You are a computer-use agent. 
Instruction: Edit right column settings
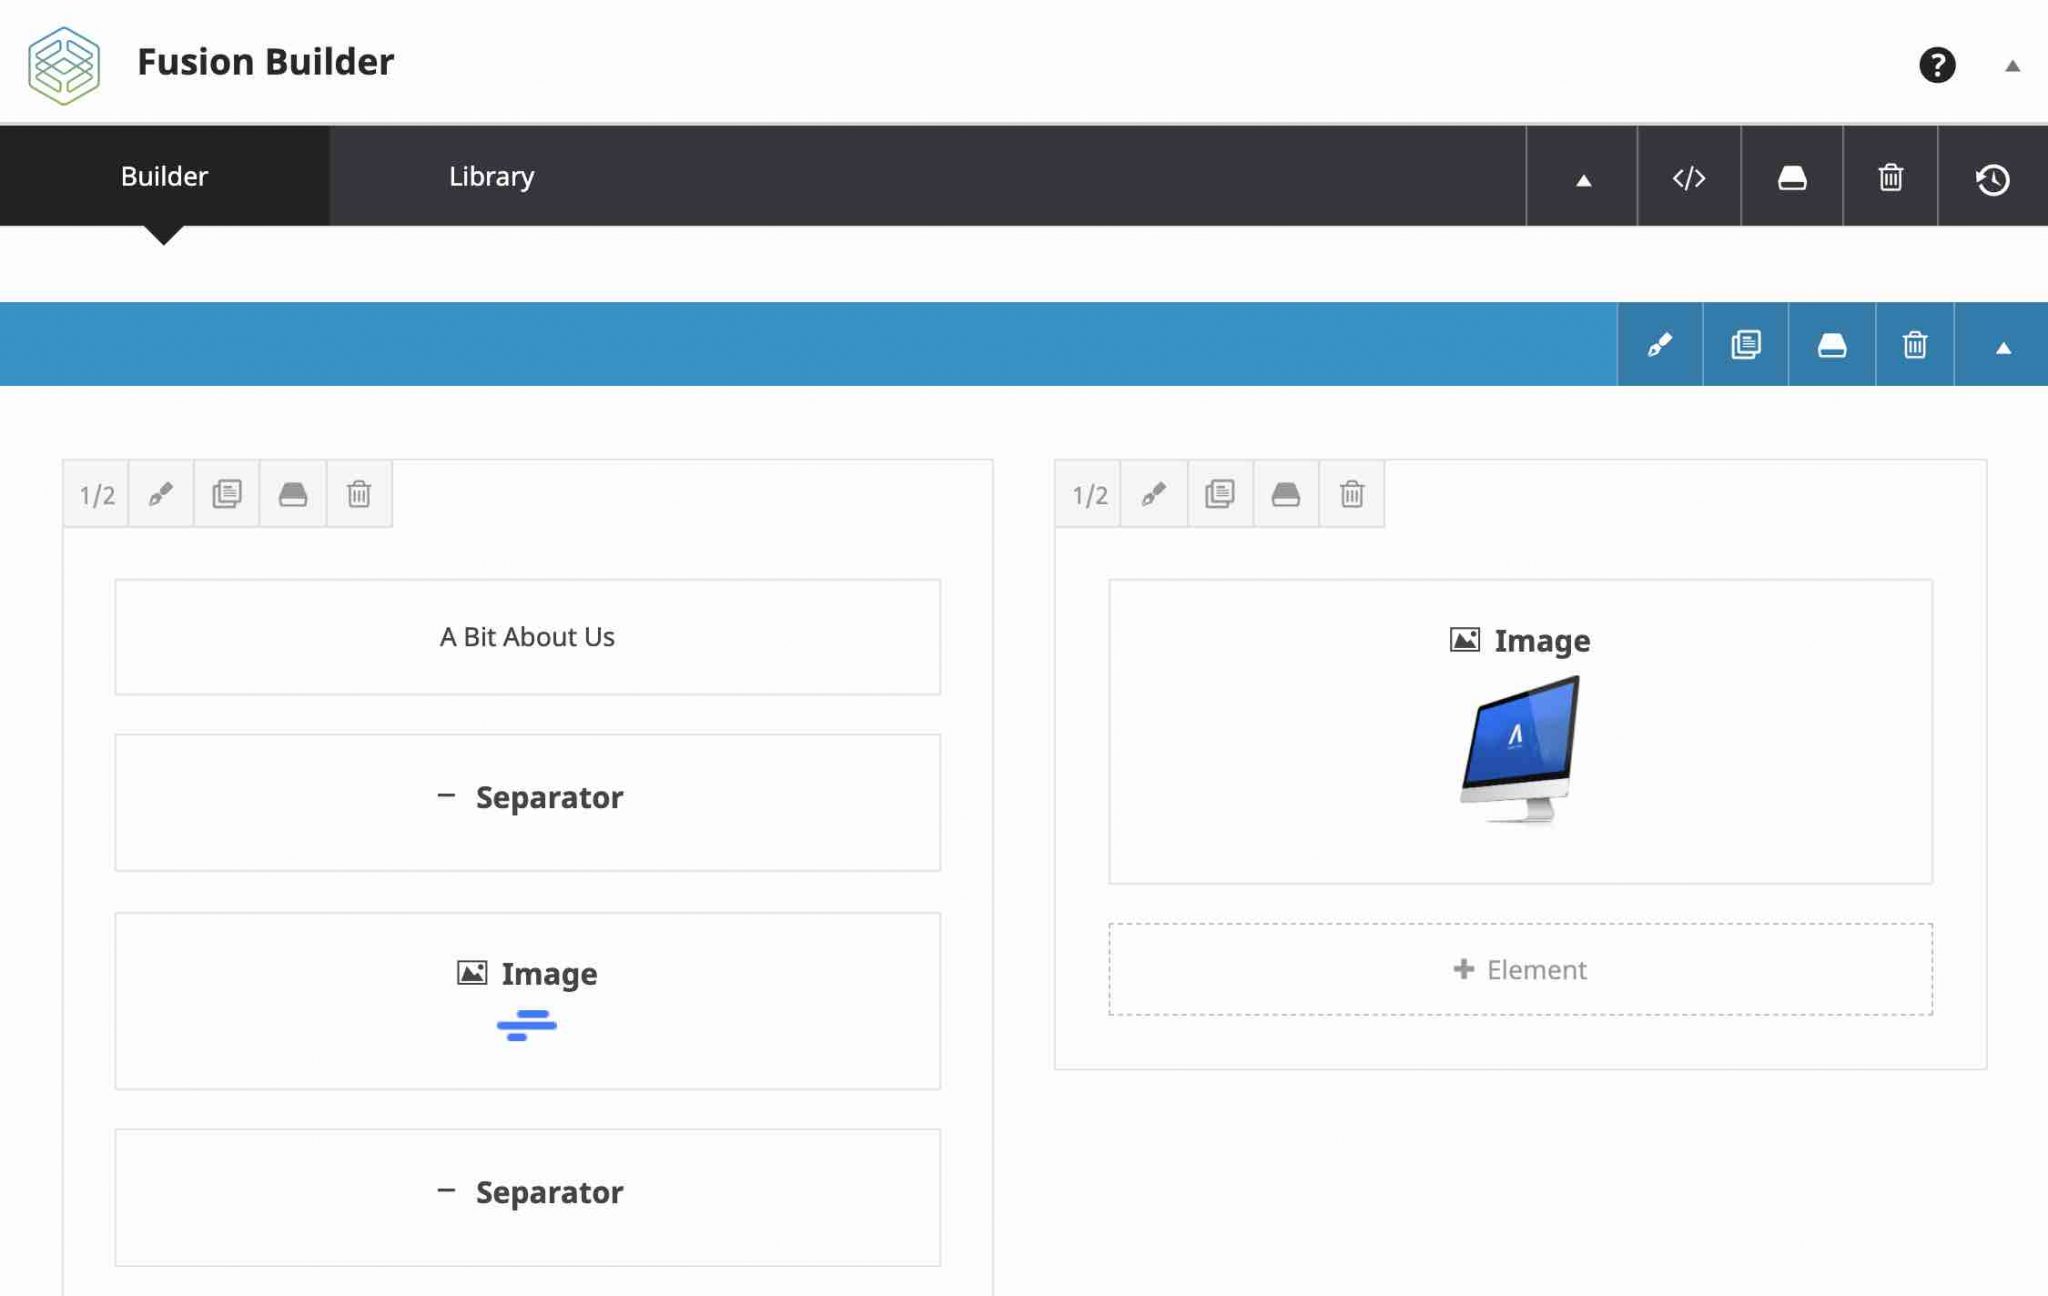coord(1154,494)
